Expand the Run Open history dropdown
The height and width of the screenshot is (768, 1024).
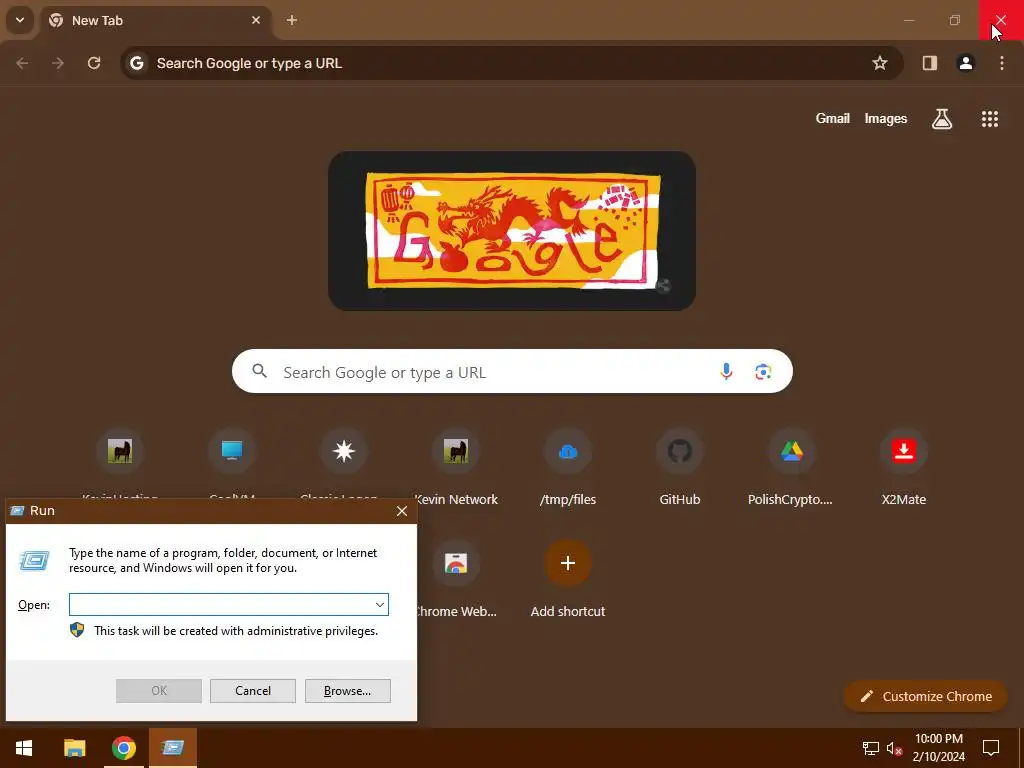379,605
